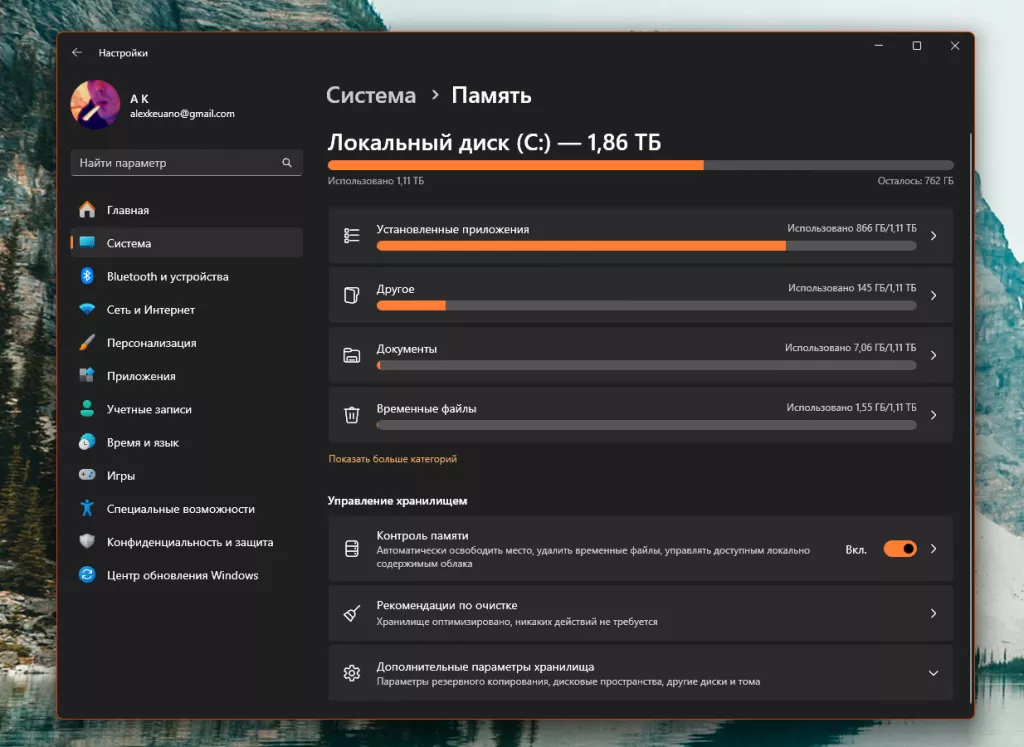Click the Сеть и Интернет Wi-Fi icon
Screen dimensions: 1024x747
[x=87, y=310]
